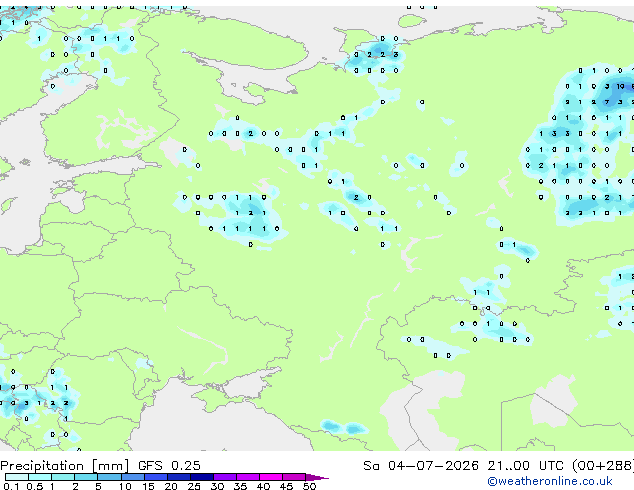Click the "10" legend tick label

click(x=125, y=486)
